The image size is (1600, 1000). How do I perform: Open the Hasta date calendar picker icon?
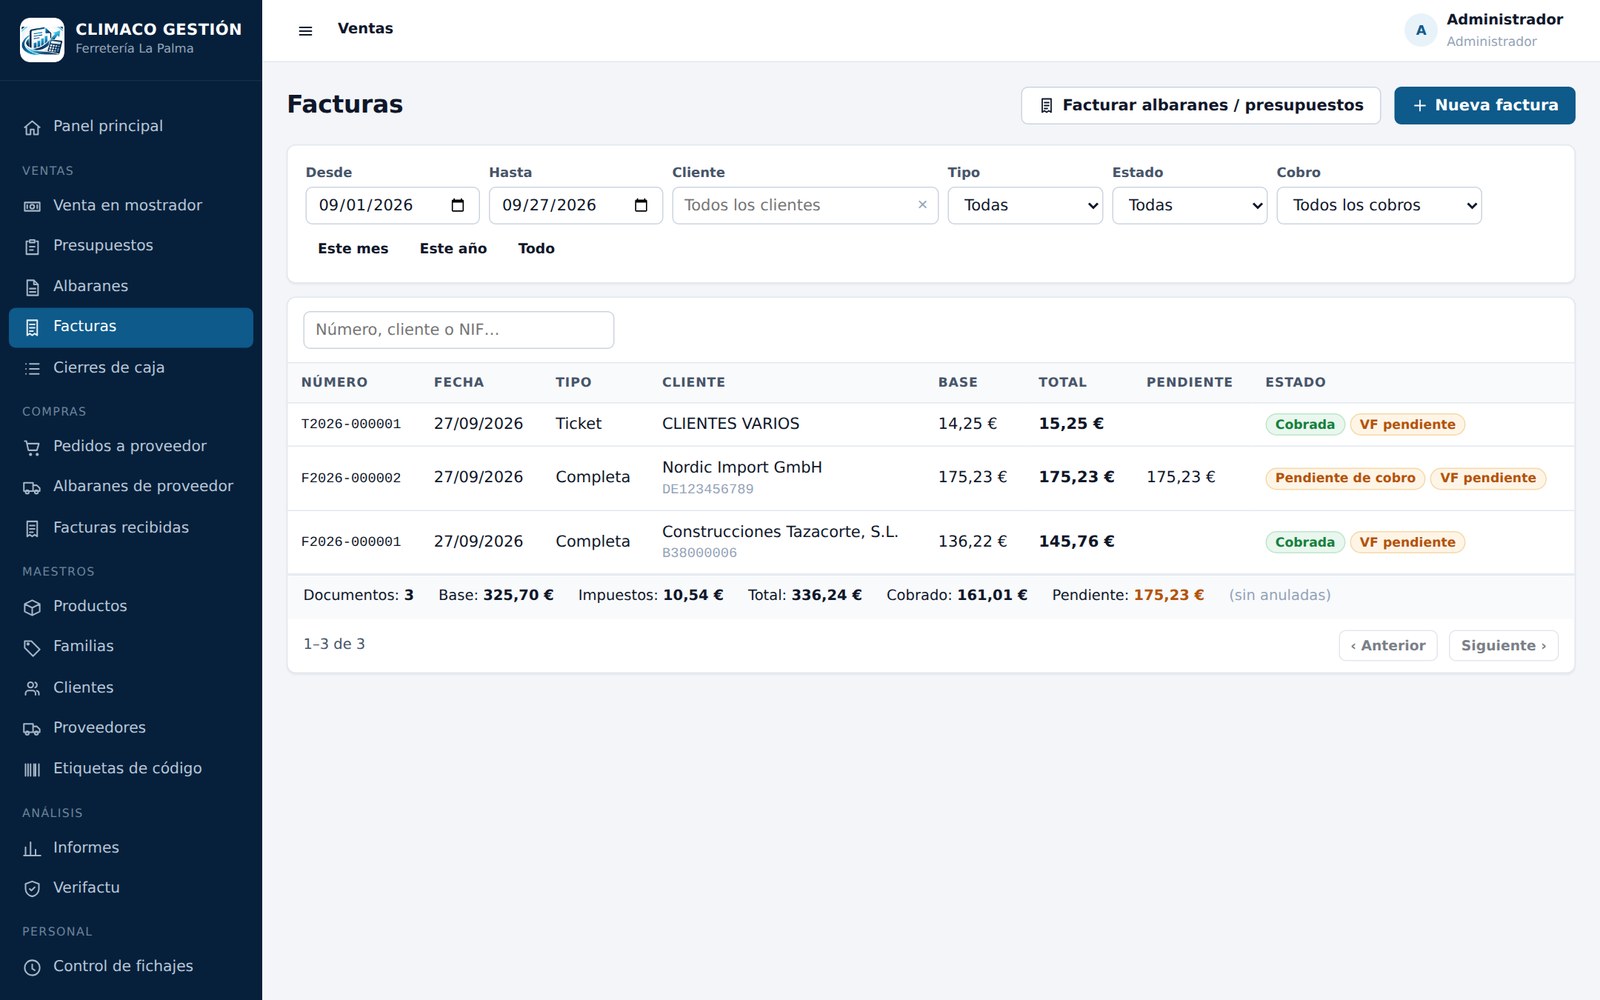641,206
